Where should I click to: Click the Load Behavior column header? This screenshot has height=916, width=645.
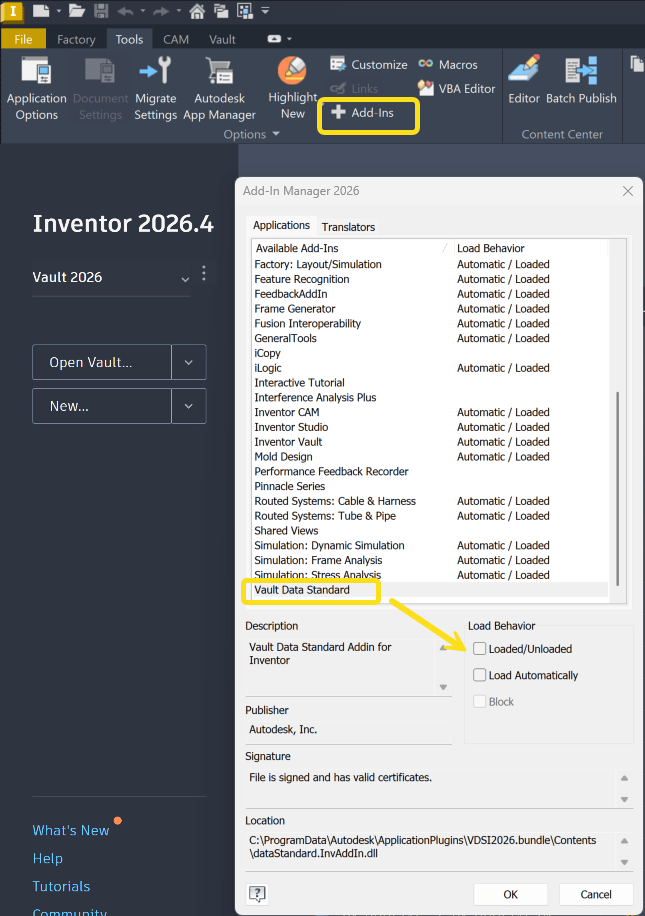[530, 248]
